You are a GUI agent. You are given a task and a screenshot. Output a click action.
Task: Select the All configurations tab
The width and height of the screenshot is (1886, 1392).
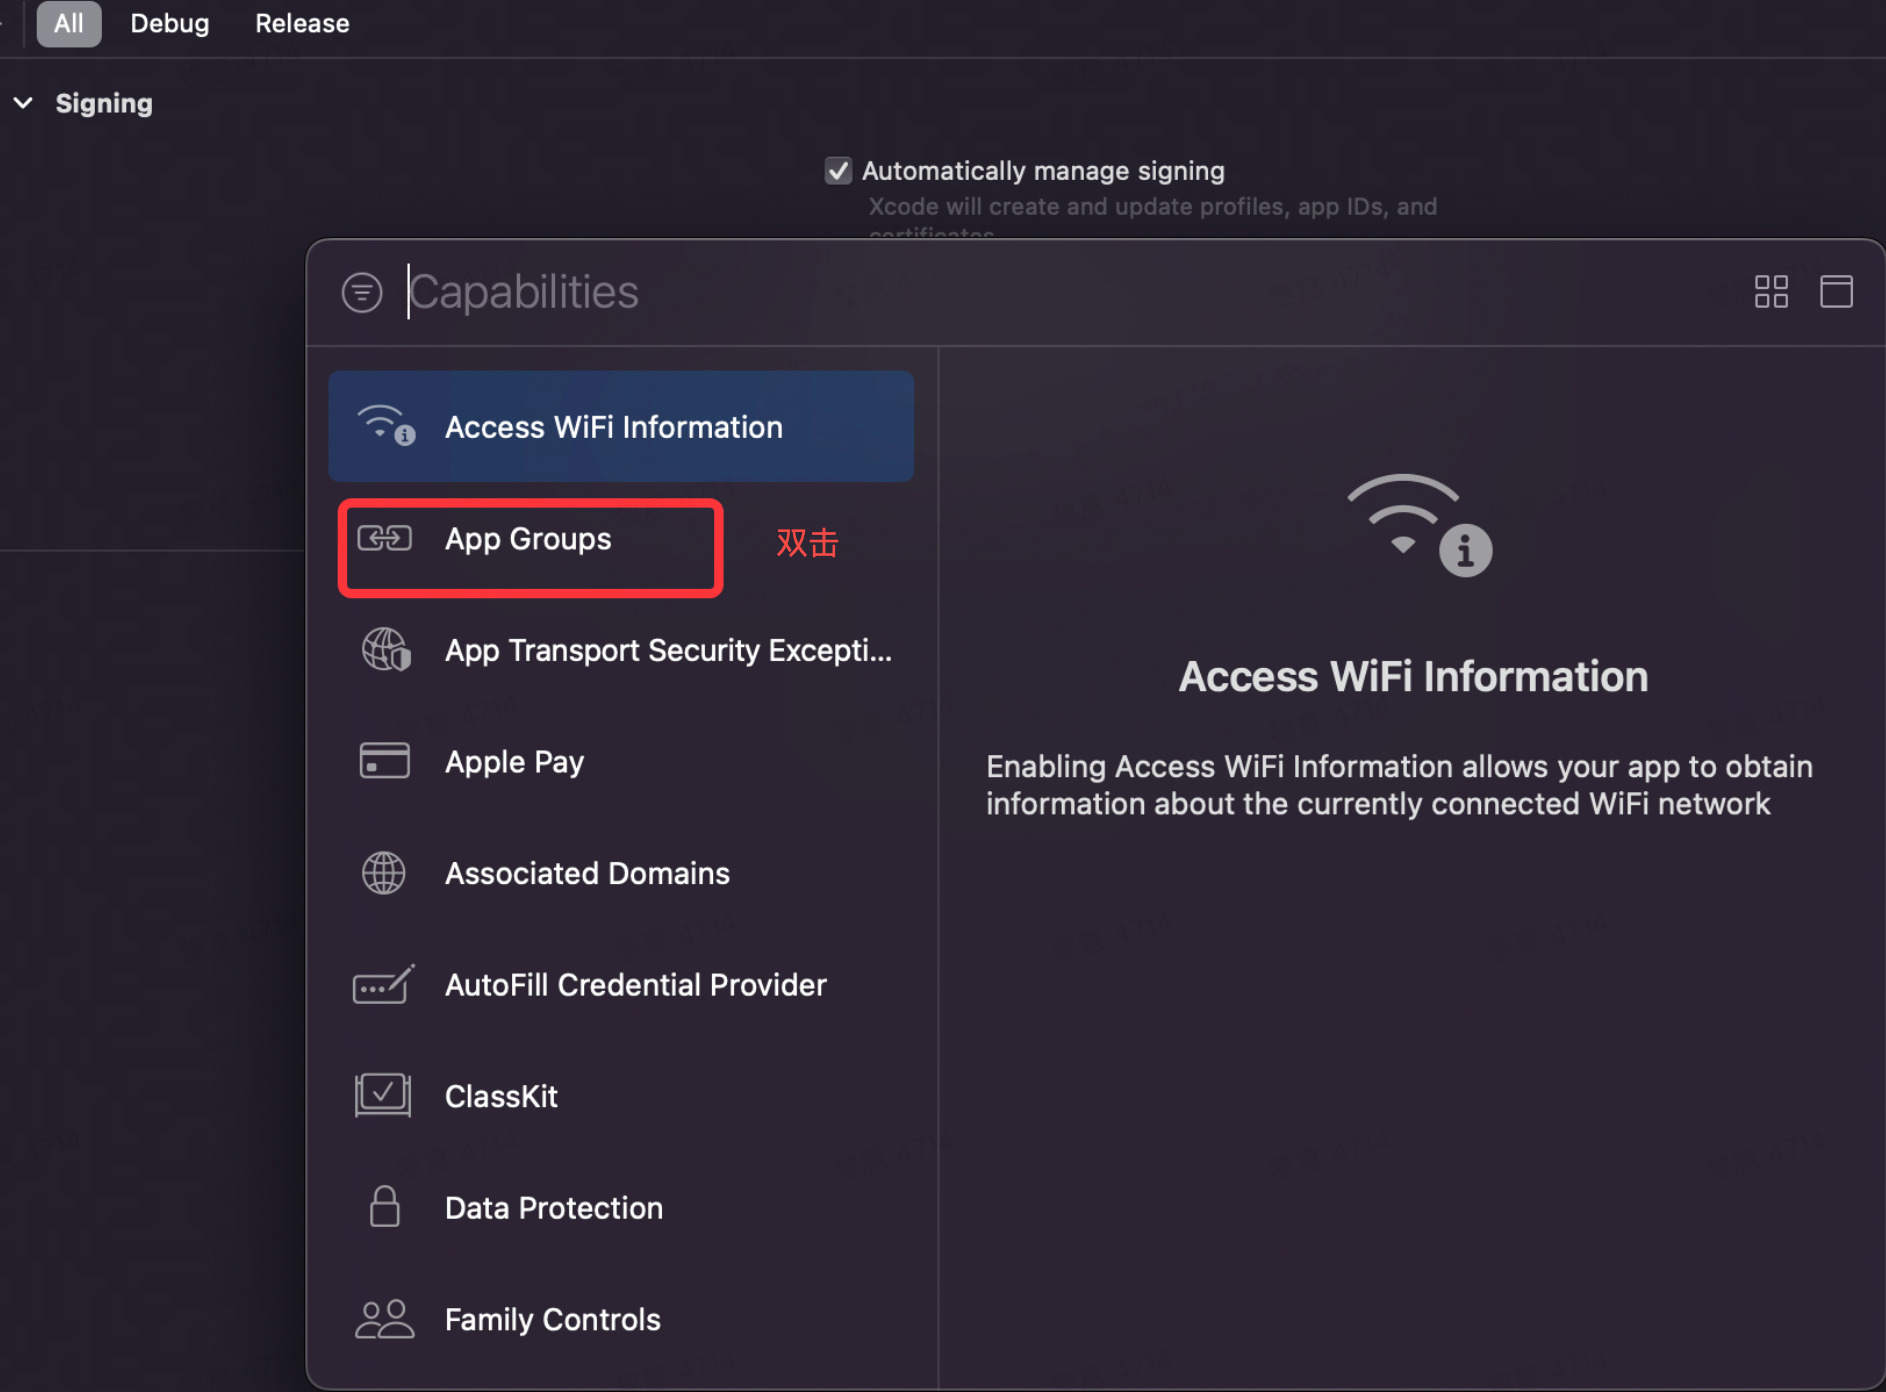(69, 23)
